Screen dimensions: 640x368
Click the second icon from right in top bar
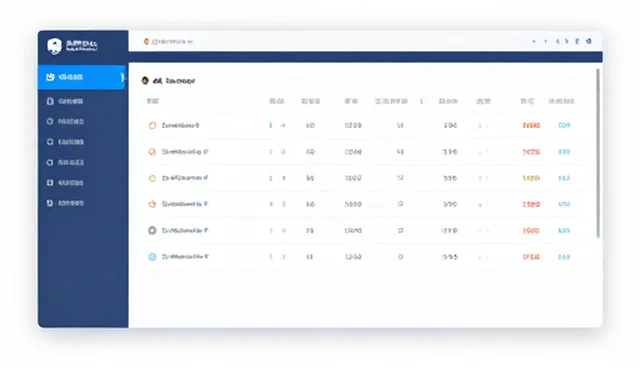coord(577,41)
